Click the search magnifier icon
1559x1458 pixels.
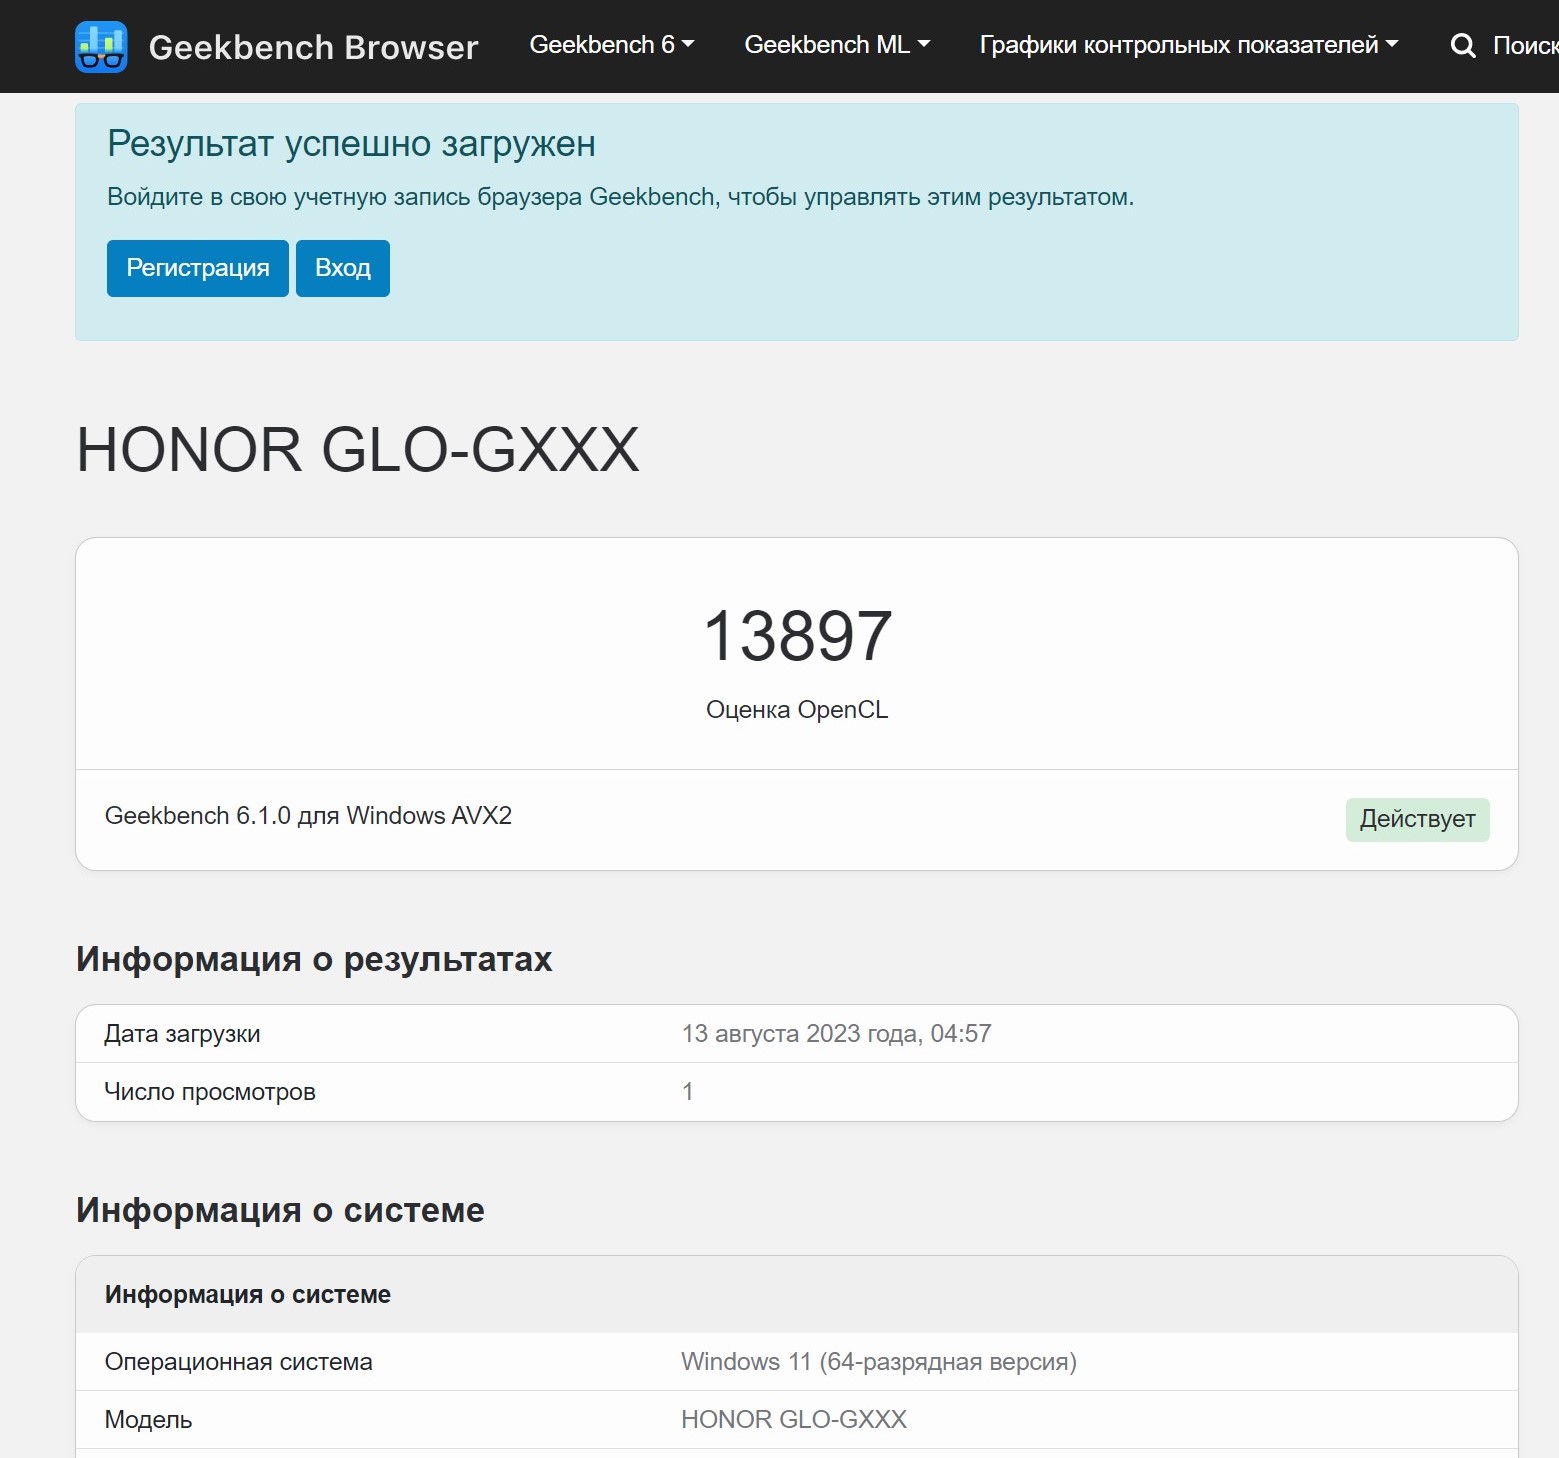point(1463,46)
